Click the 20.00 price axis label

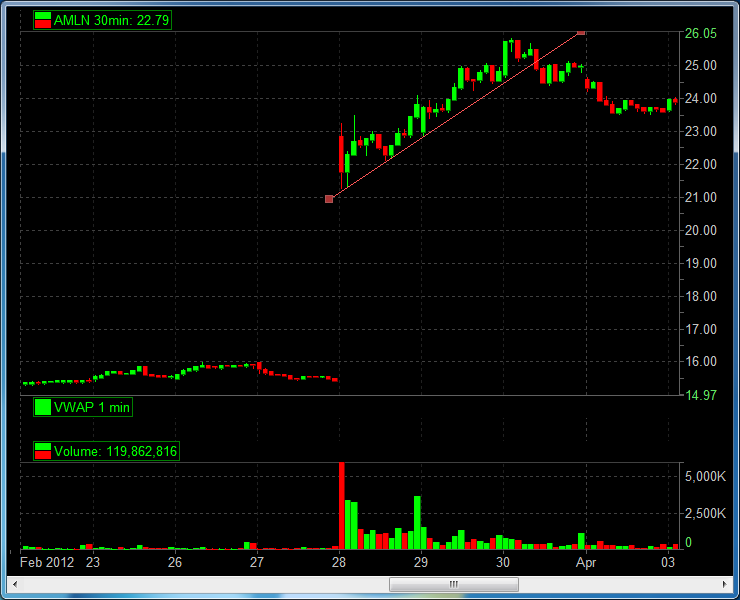(x=700, y=231)
